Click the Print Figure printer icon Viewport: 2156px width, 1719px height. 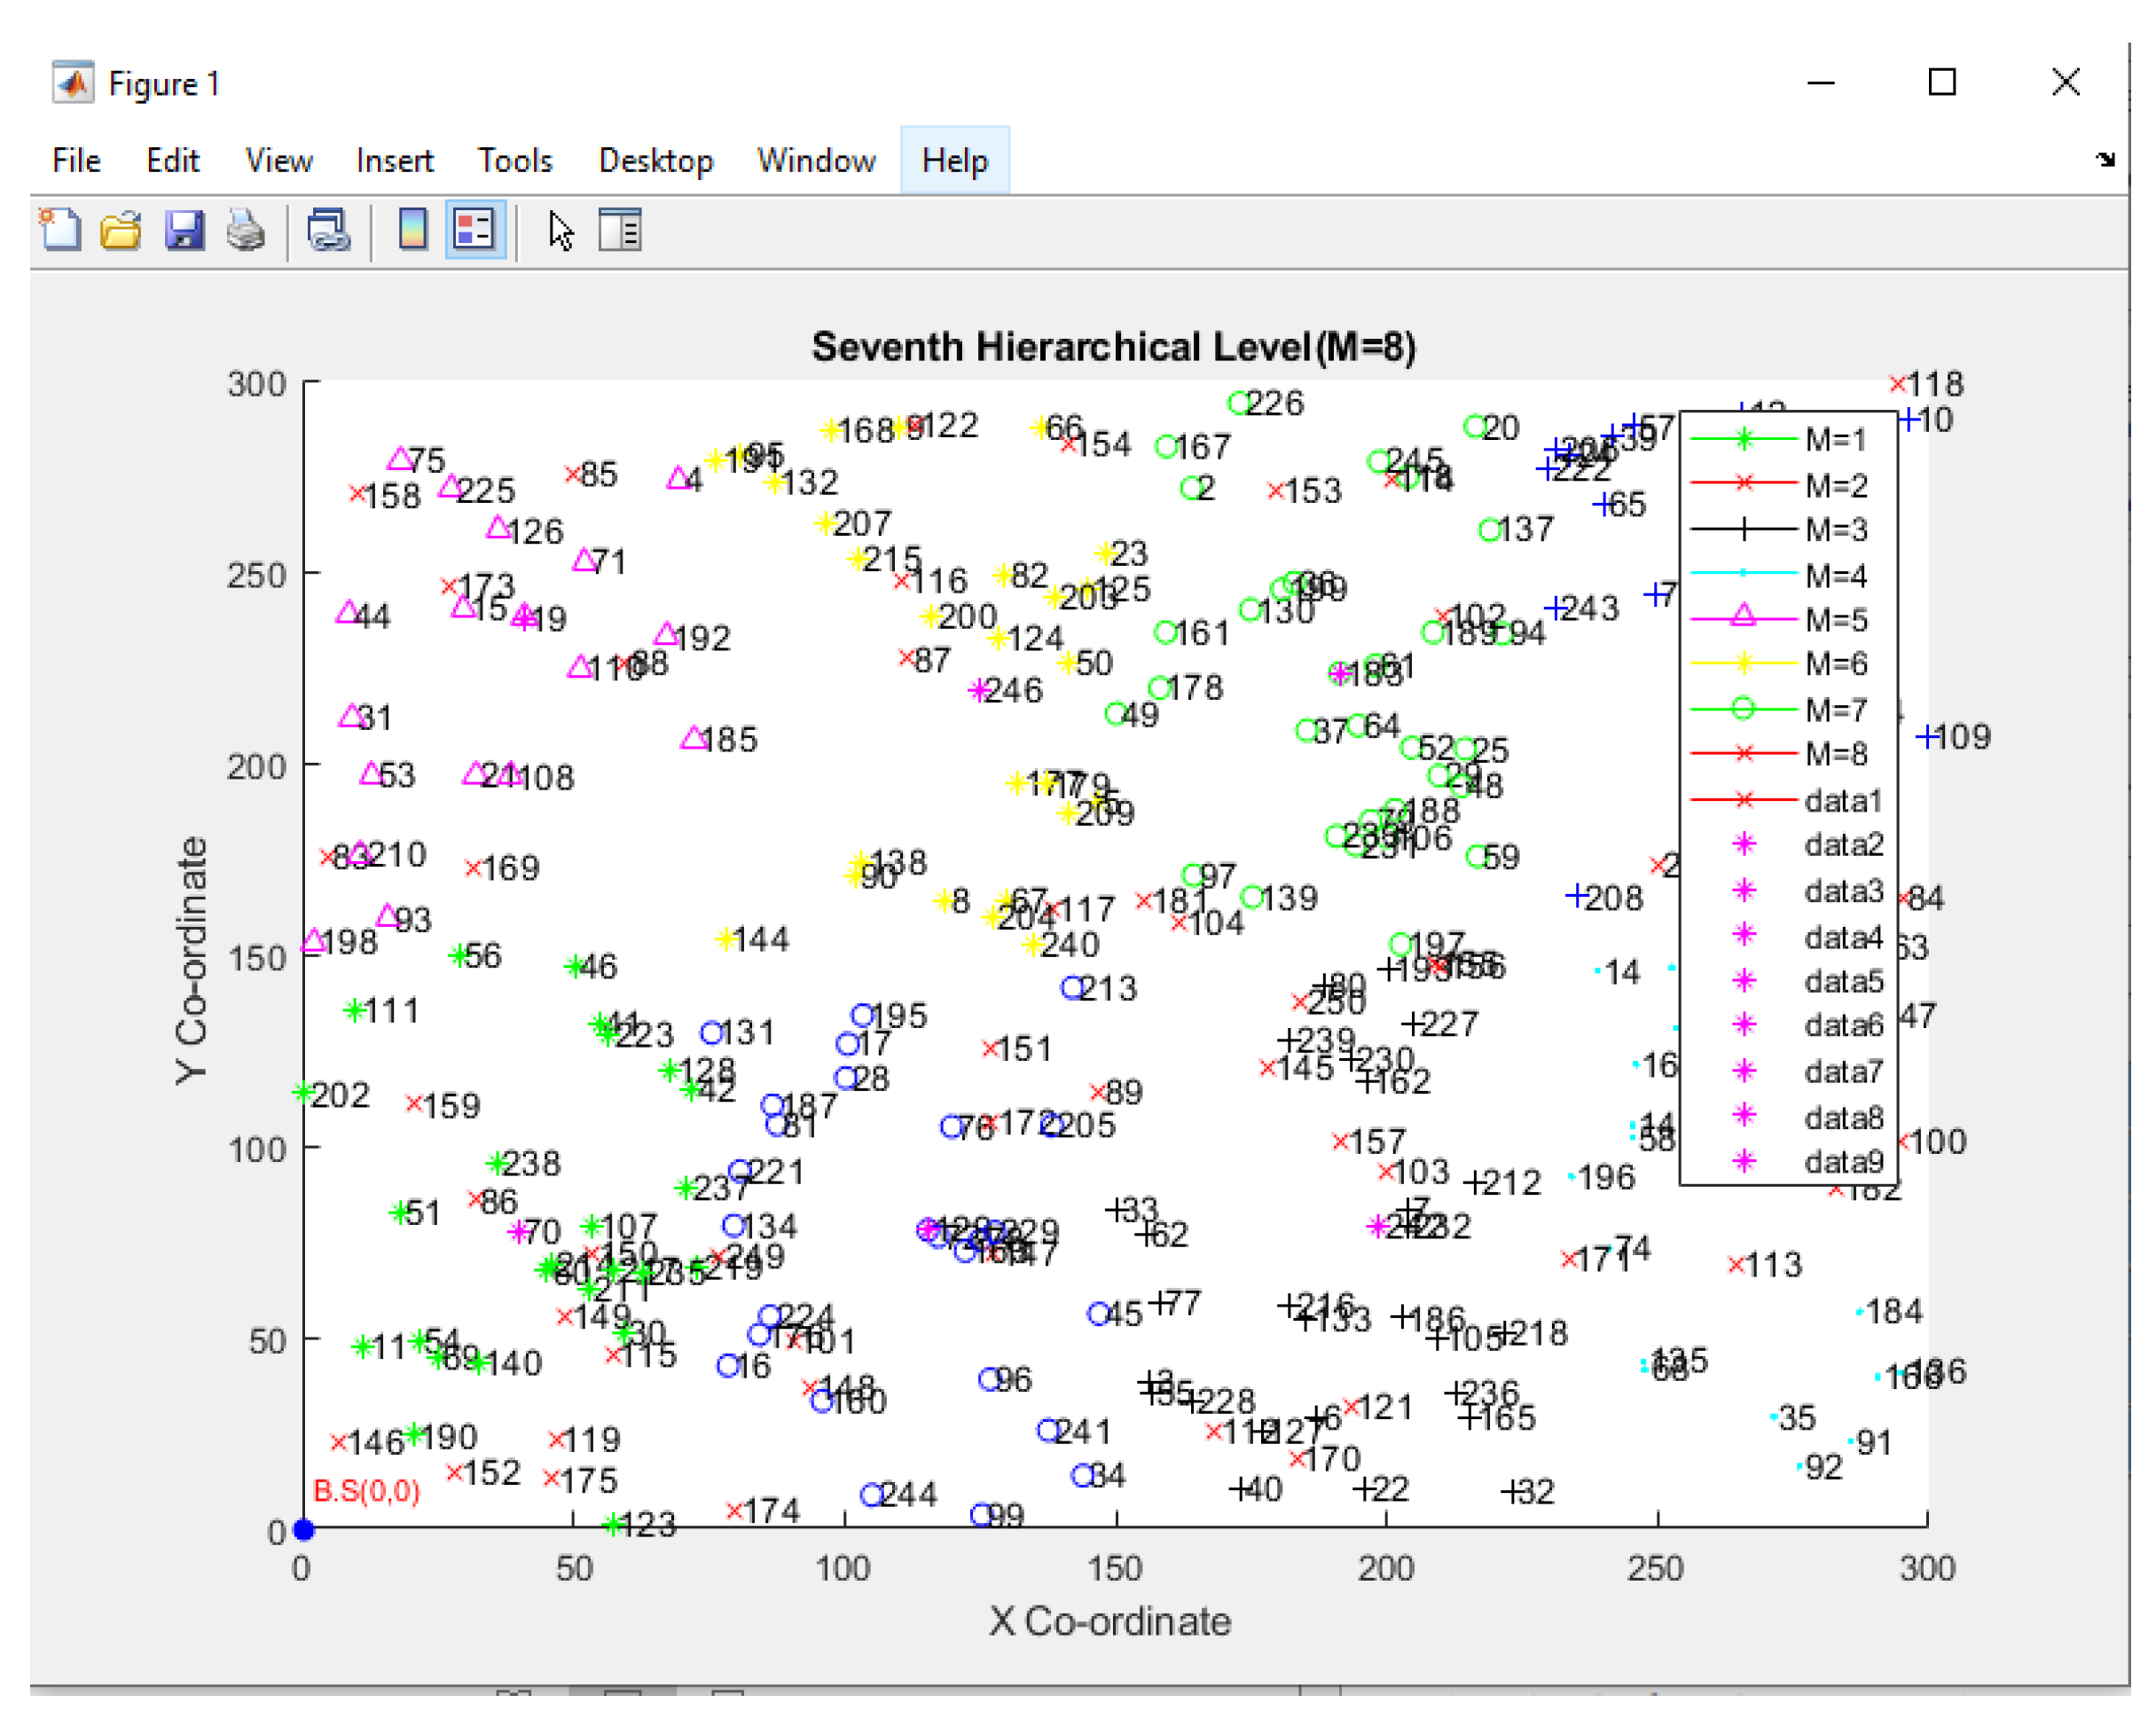245,231
